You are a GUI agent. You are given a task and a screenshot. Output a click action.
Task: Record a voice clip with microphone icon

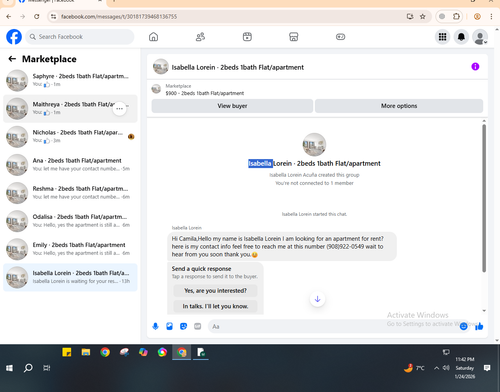click(x=155, y=326)
